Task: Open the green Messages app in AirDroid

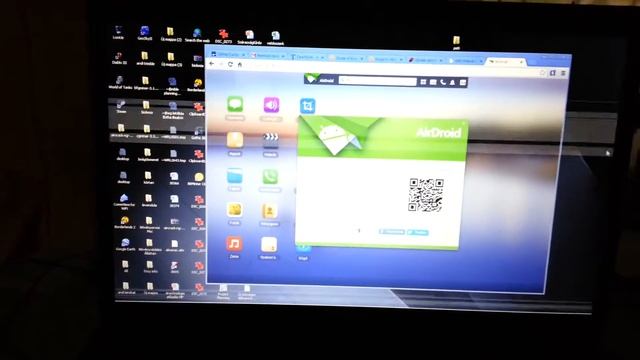Action: [x=235, y=104]
